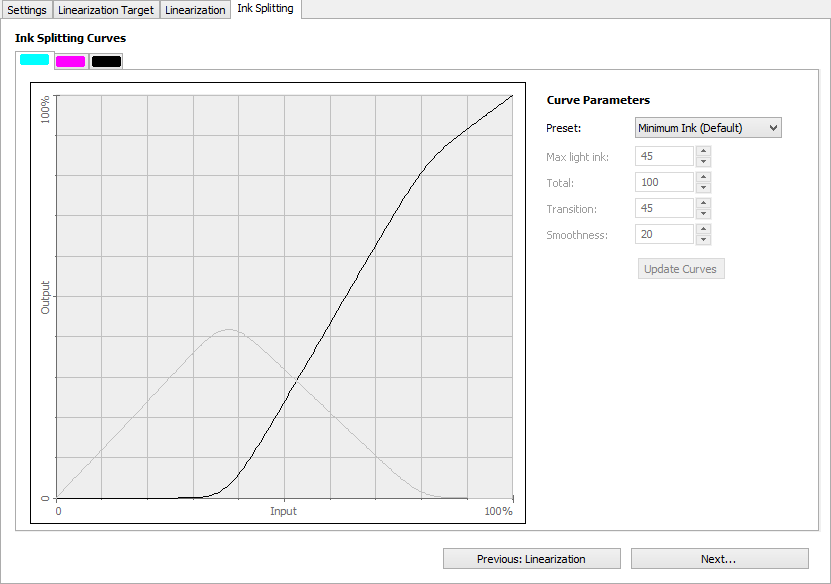Image resolution: width=831 pixels, height=584 pixels.
Task: Select the black ink curve tab
Action: (x=106, y=61)
